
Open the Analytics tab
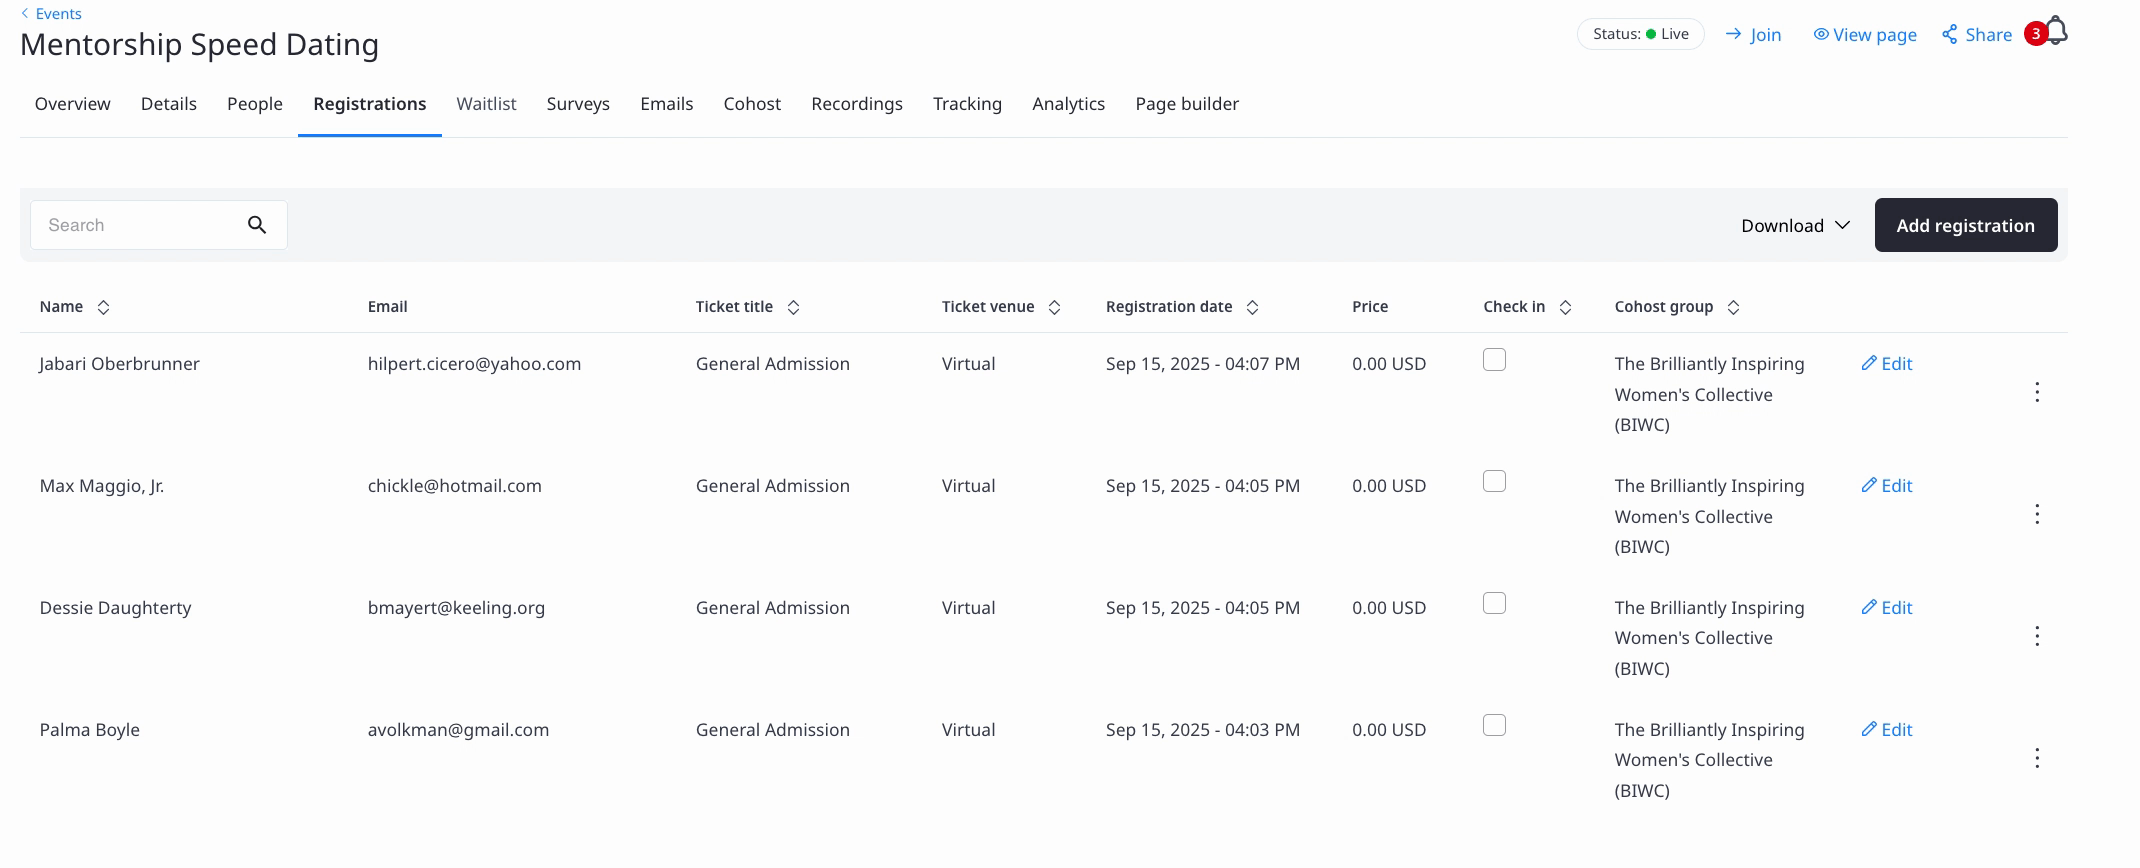click(x=1068, y=104)
